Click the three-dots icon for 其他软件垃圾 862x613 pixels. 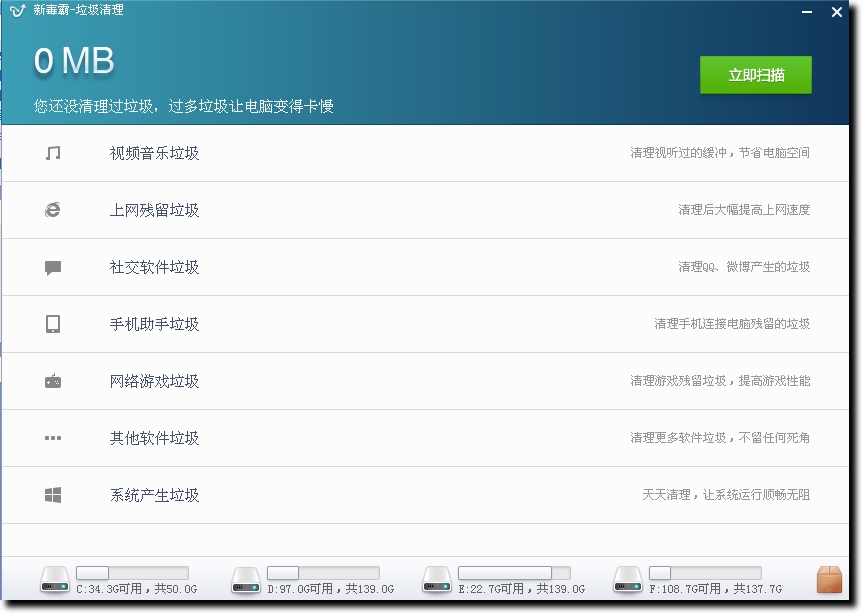tap(53, 438)
